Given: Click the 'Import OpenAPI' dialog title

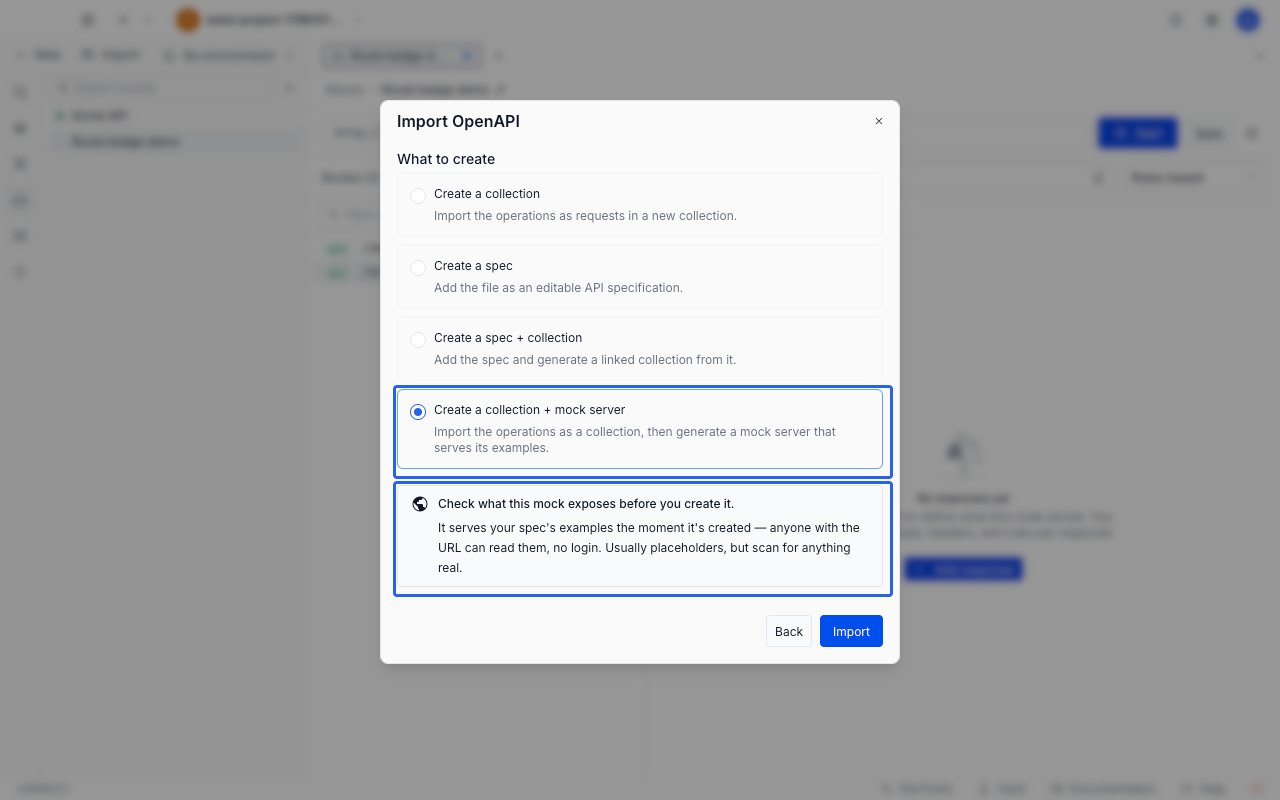Looking at the screenshot, I should pyautogui.click(x=458, y=121).
